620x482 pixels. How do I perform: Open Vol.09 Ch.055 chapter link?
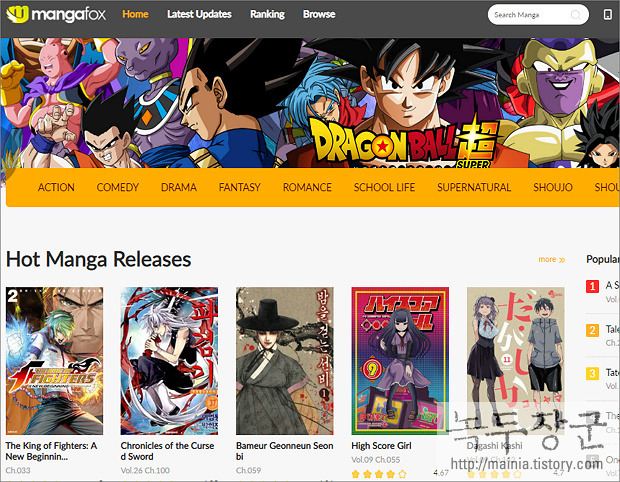pos(376,459)
